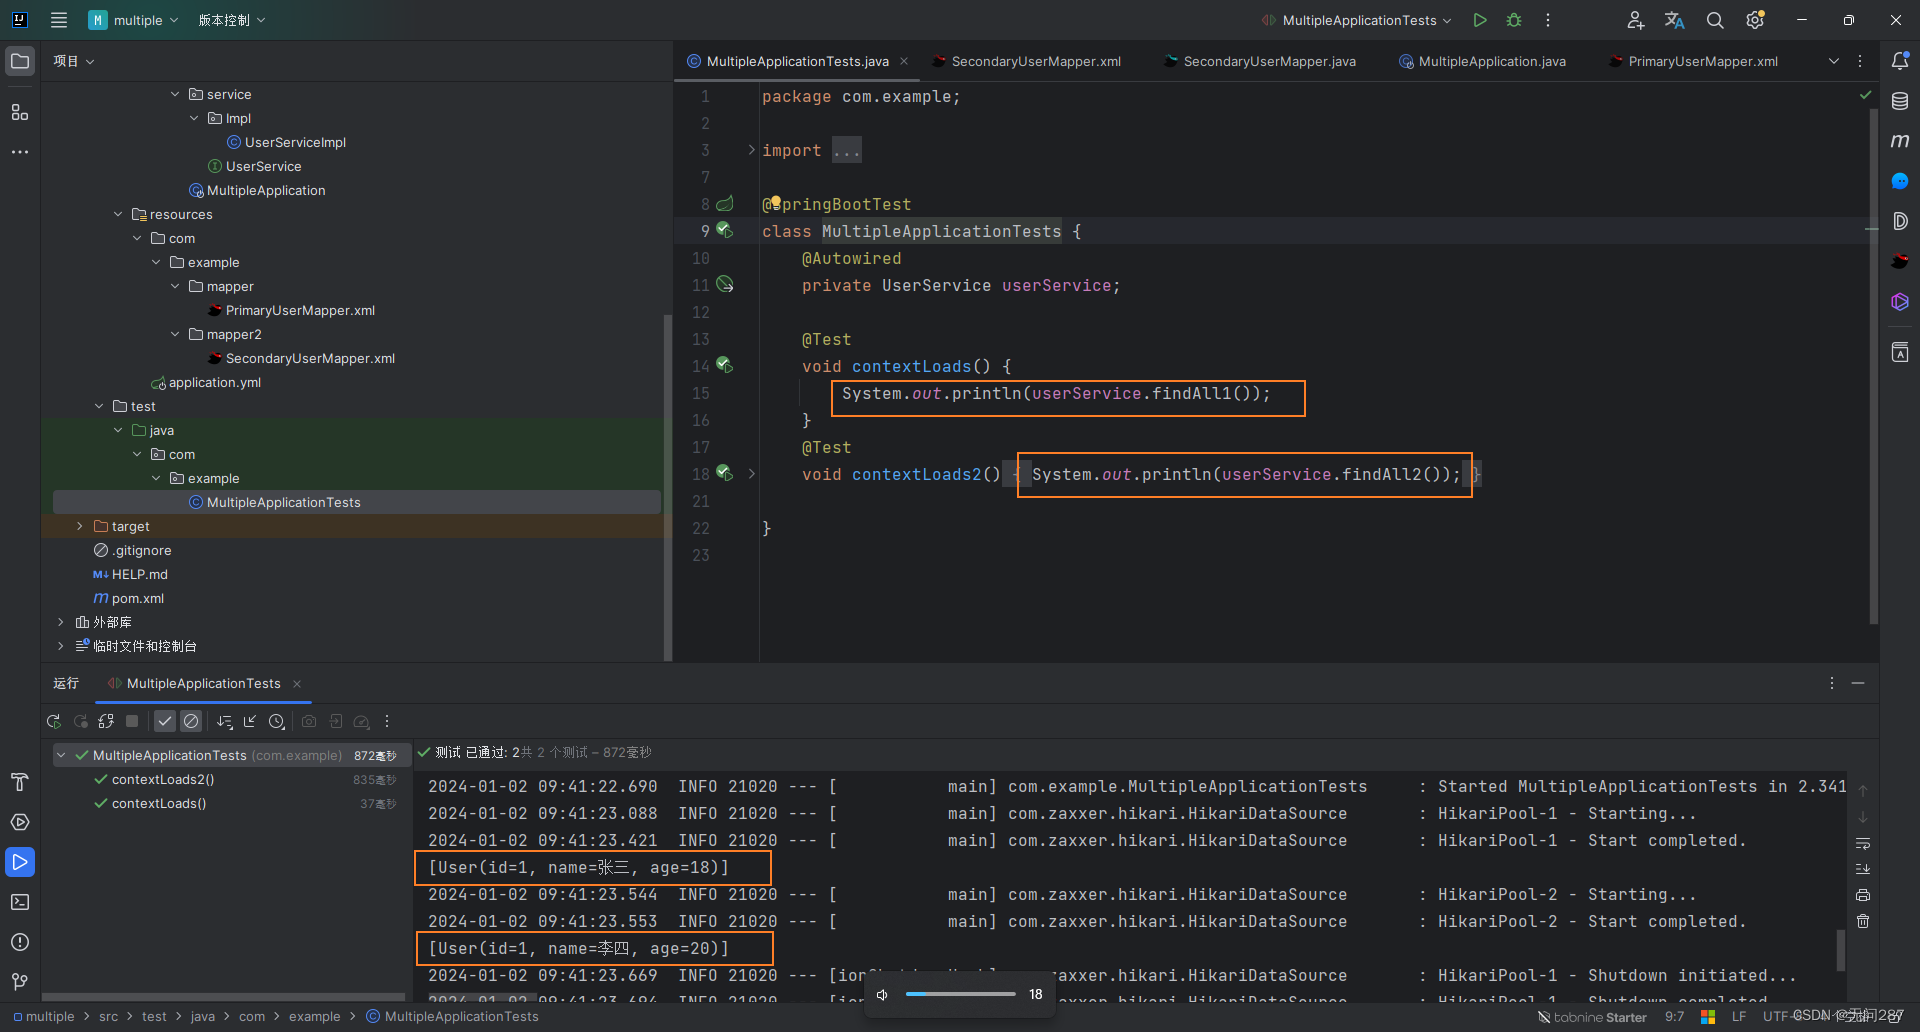The width and height of the screenshot is (1920, 1032).
Task: Close the MultipleApplicationTests.java editor tab
Action: coord(904,61)
